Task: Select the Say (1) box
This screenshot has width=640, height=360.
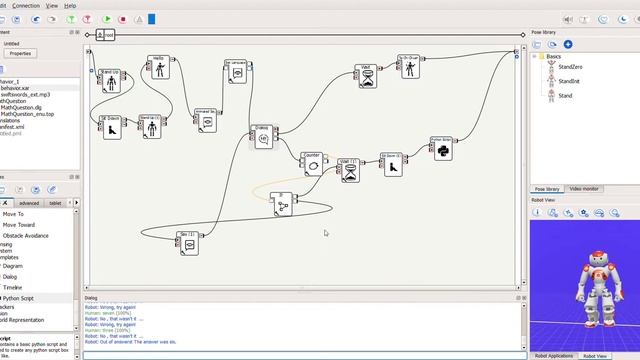Action: pyautogui.click(x=189, y=243)
